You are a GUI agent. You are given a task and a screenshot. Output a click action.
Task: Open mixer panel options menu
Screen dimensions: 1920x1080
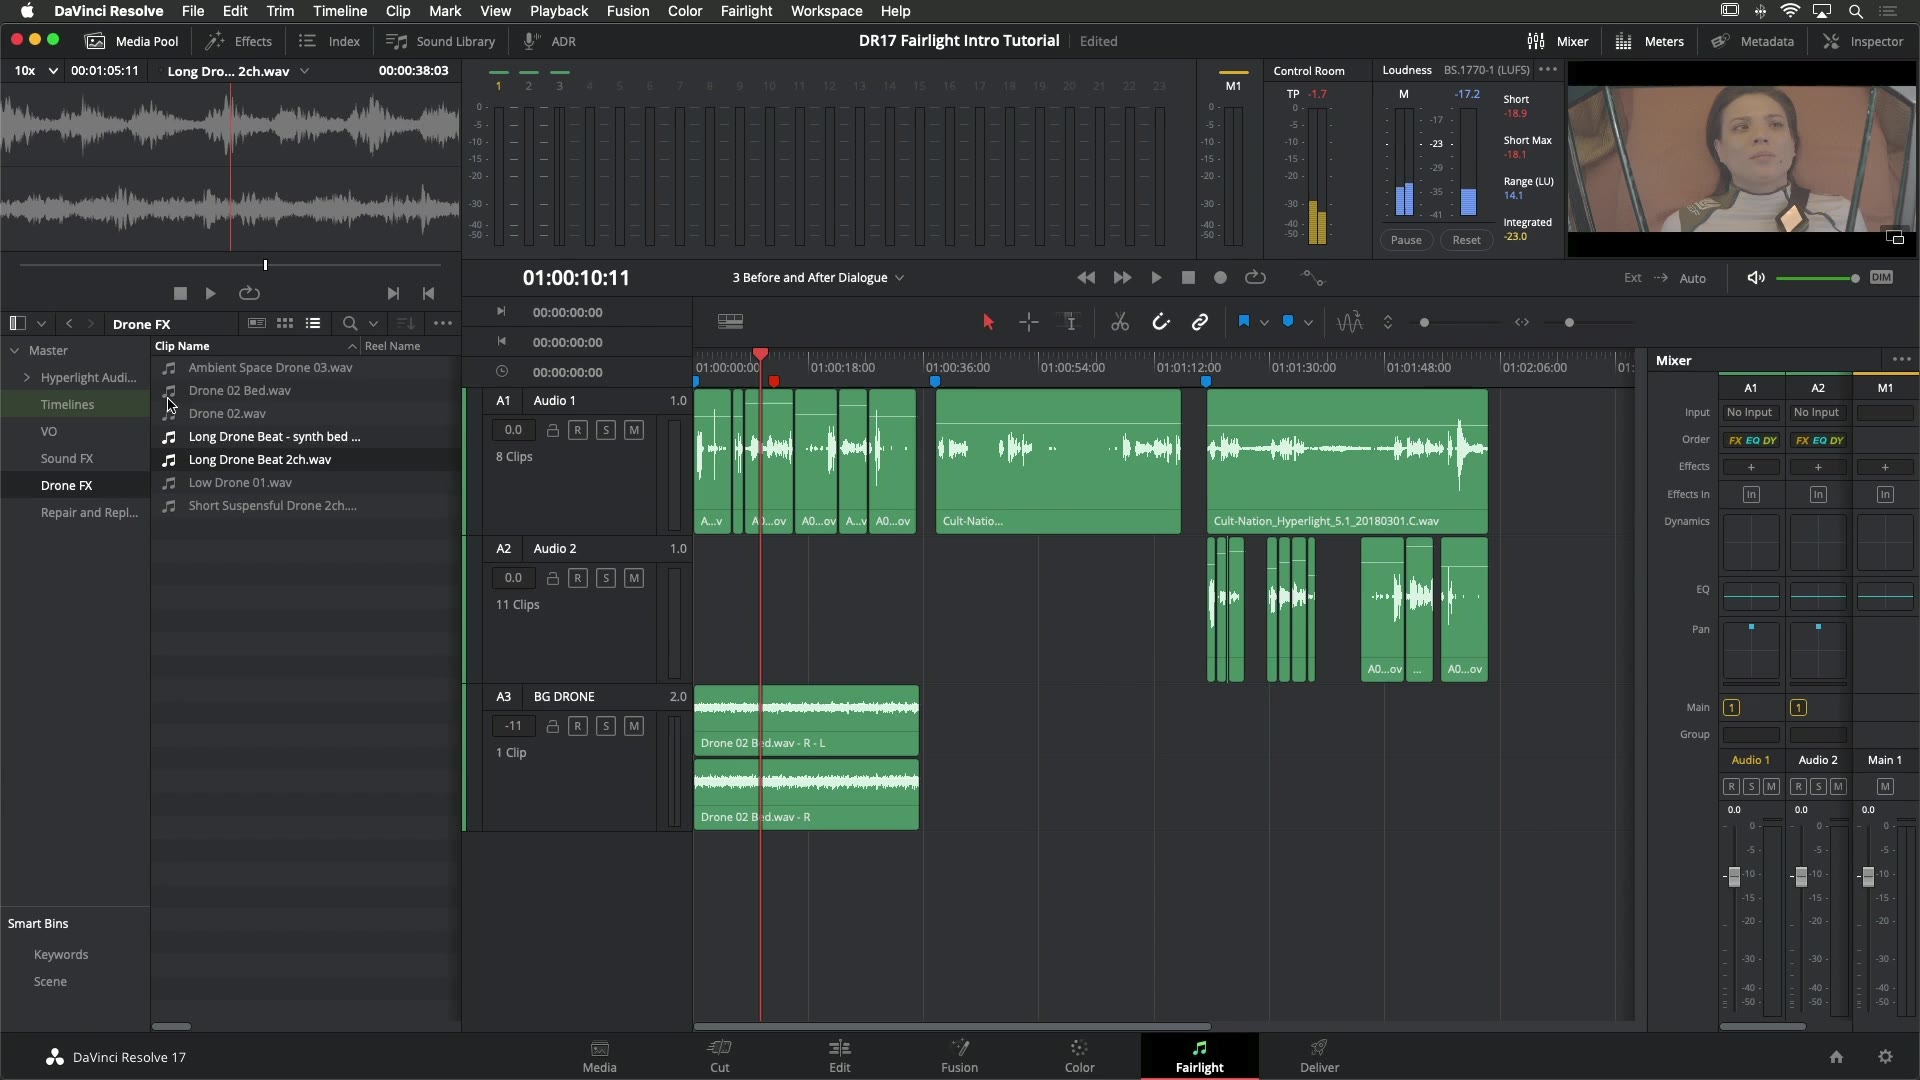coord(1901,360)
